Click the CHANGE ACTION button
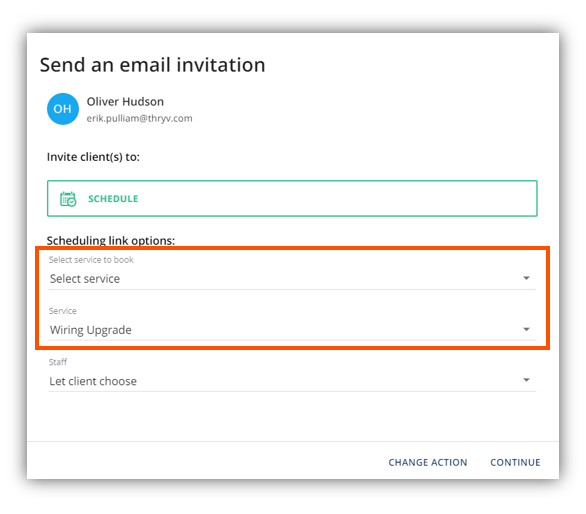Screen dimensions: 586x514 pyautogui.click(x=428, y=462)
